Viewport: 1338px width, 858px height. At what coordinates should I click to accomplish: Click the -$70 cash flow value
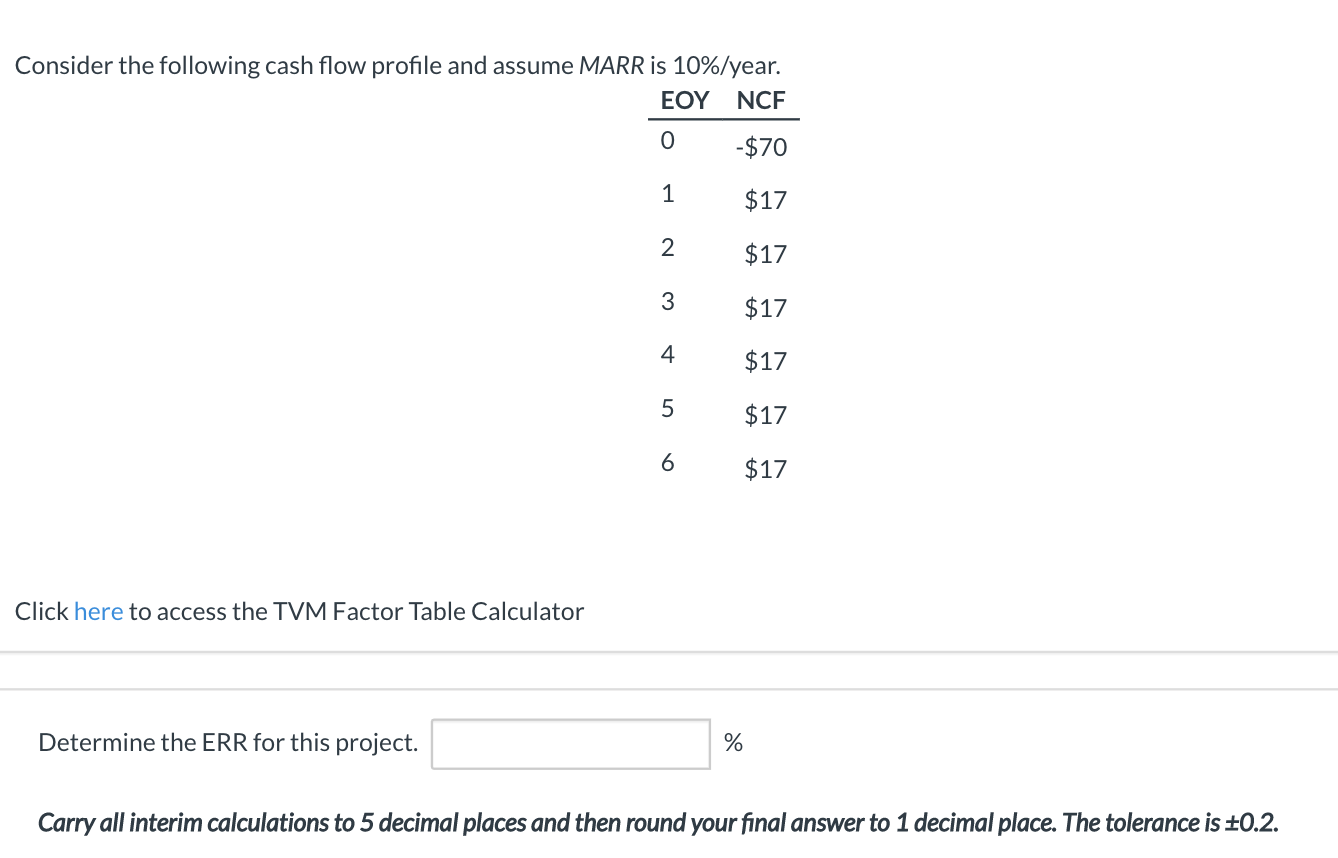[x=761, y=146]
